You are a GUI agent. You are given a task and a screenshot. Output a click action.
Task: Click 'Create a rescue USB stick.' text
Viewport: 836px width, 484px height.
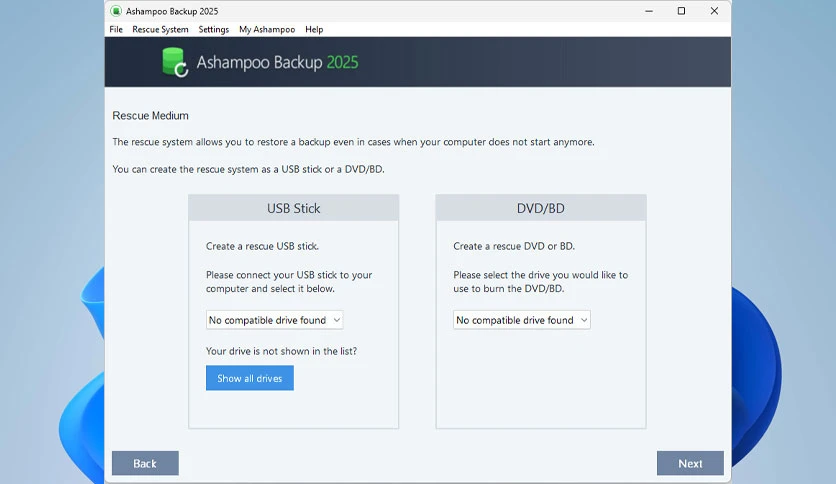click(x=262, y=246)
